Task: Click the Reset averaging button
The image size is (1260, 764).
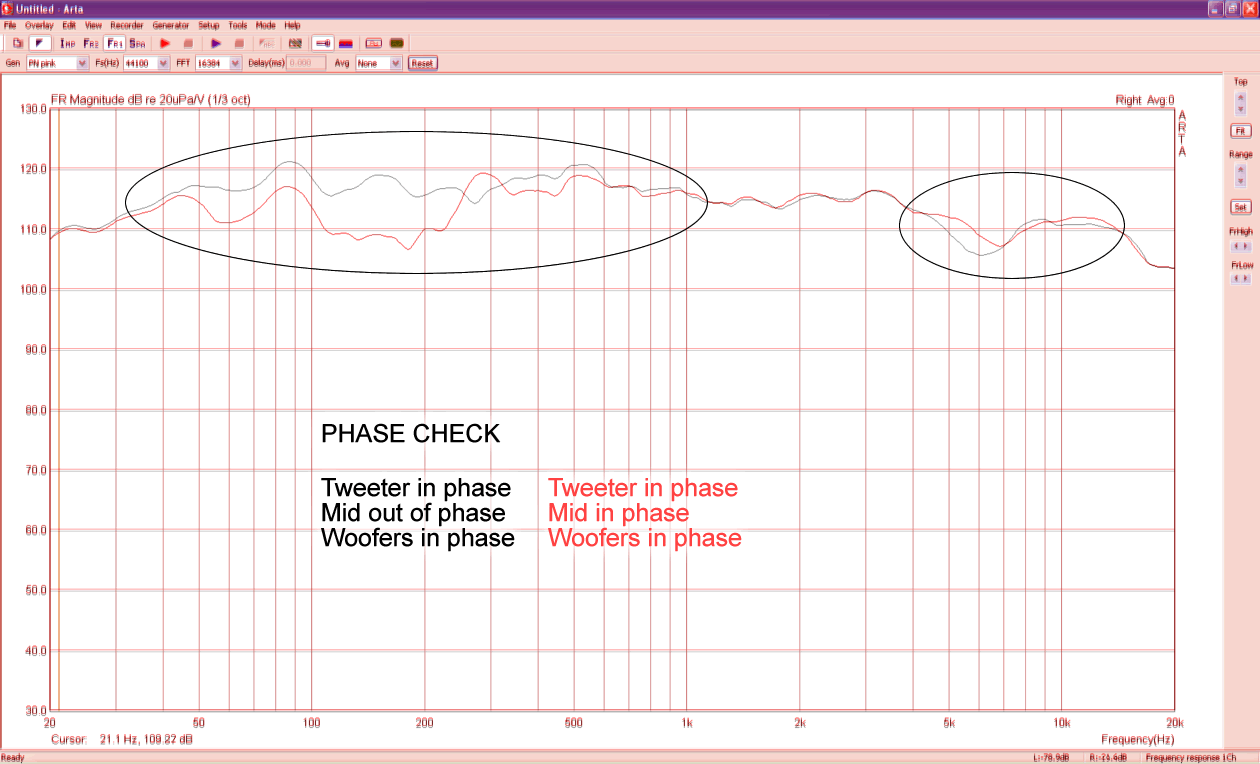Action: (x=423, y=63)
